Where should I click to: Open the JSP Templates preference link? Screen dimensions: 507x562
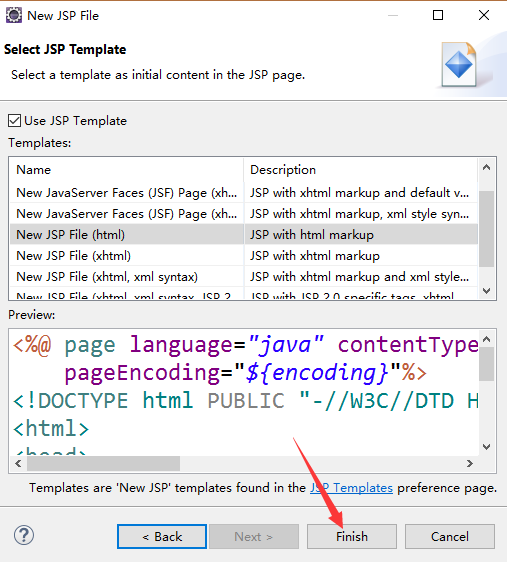351,488
